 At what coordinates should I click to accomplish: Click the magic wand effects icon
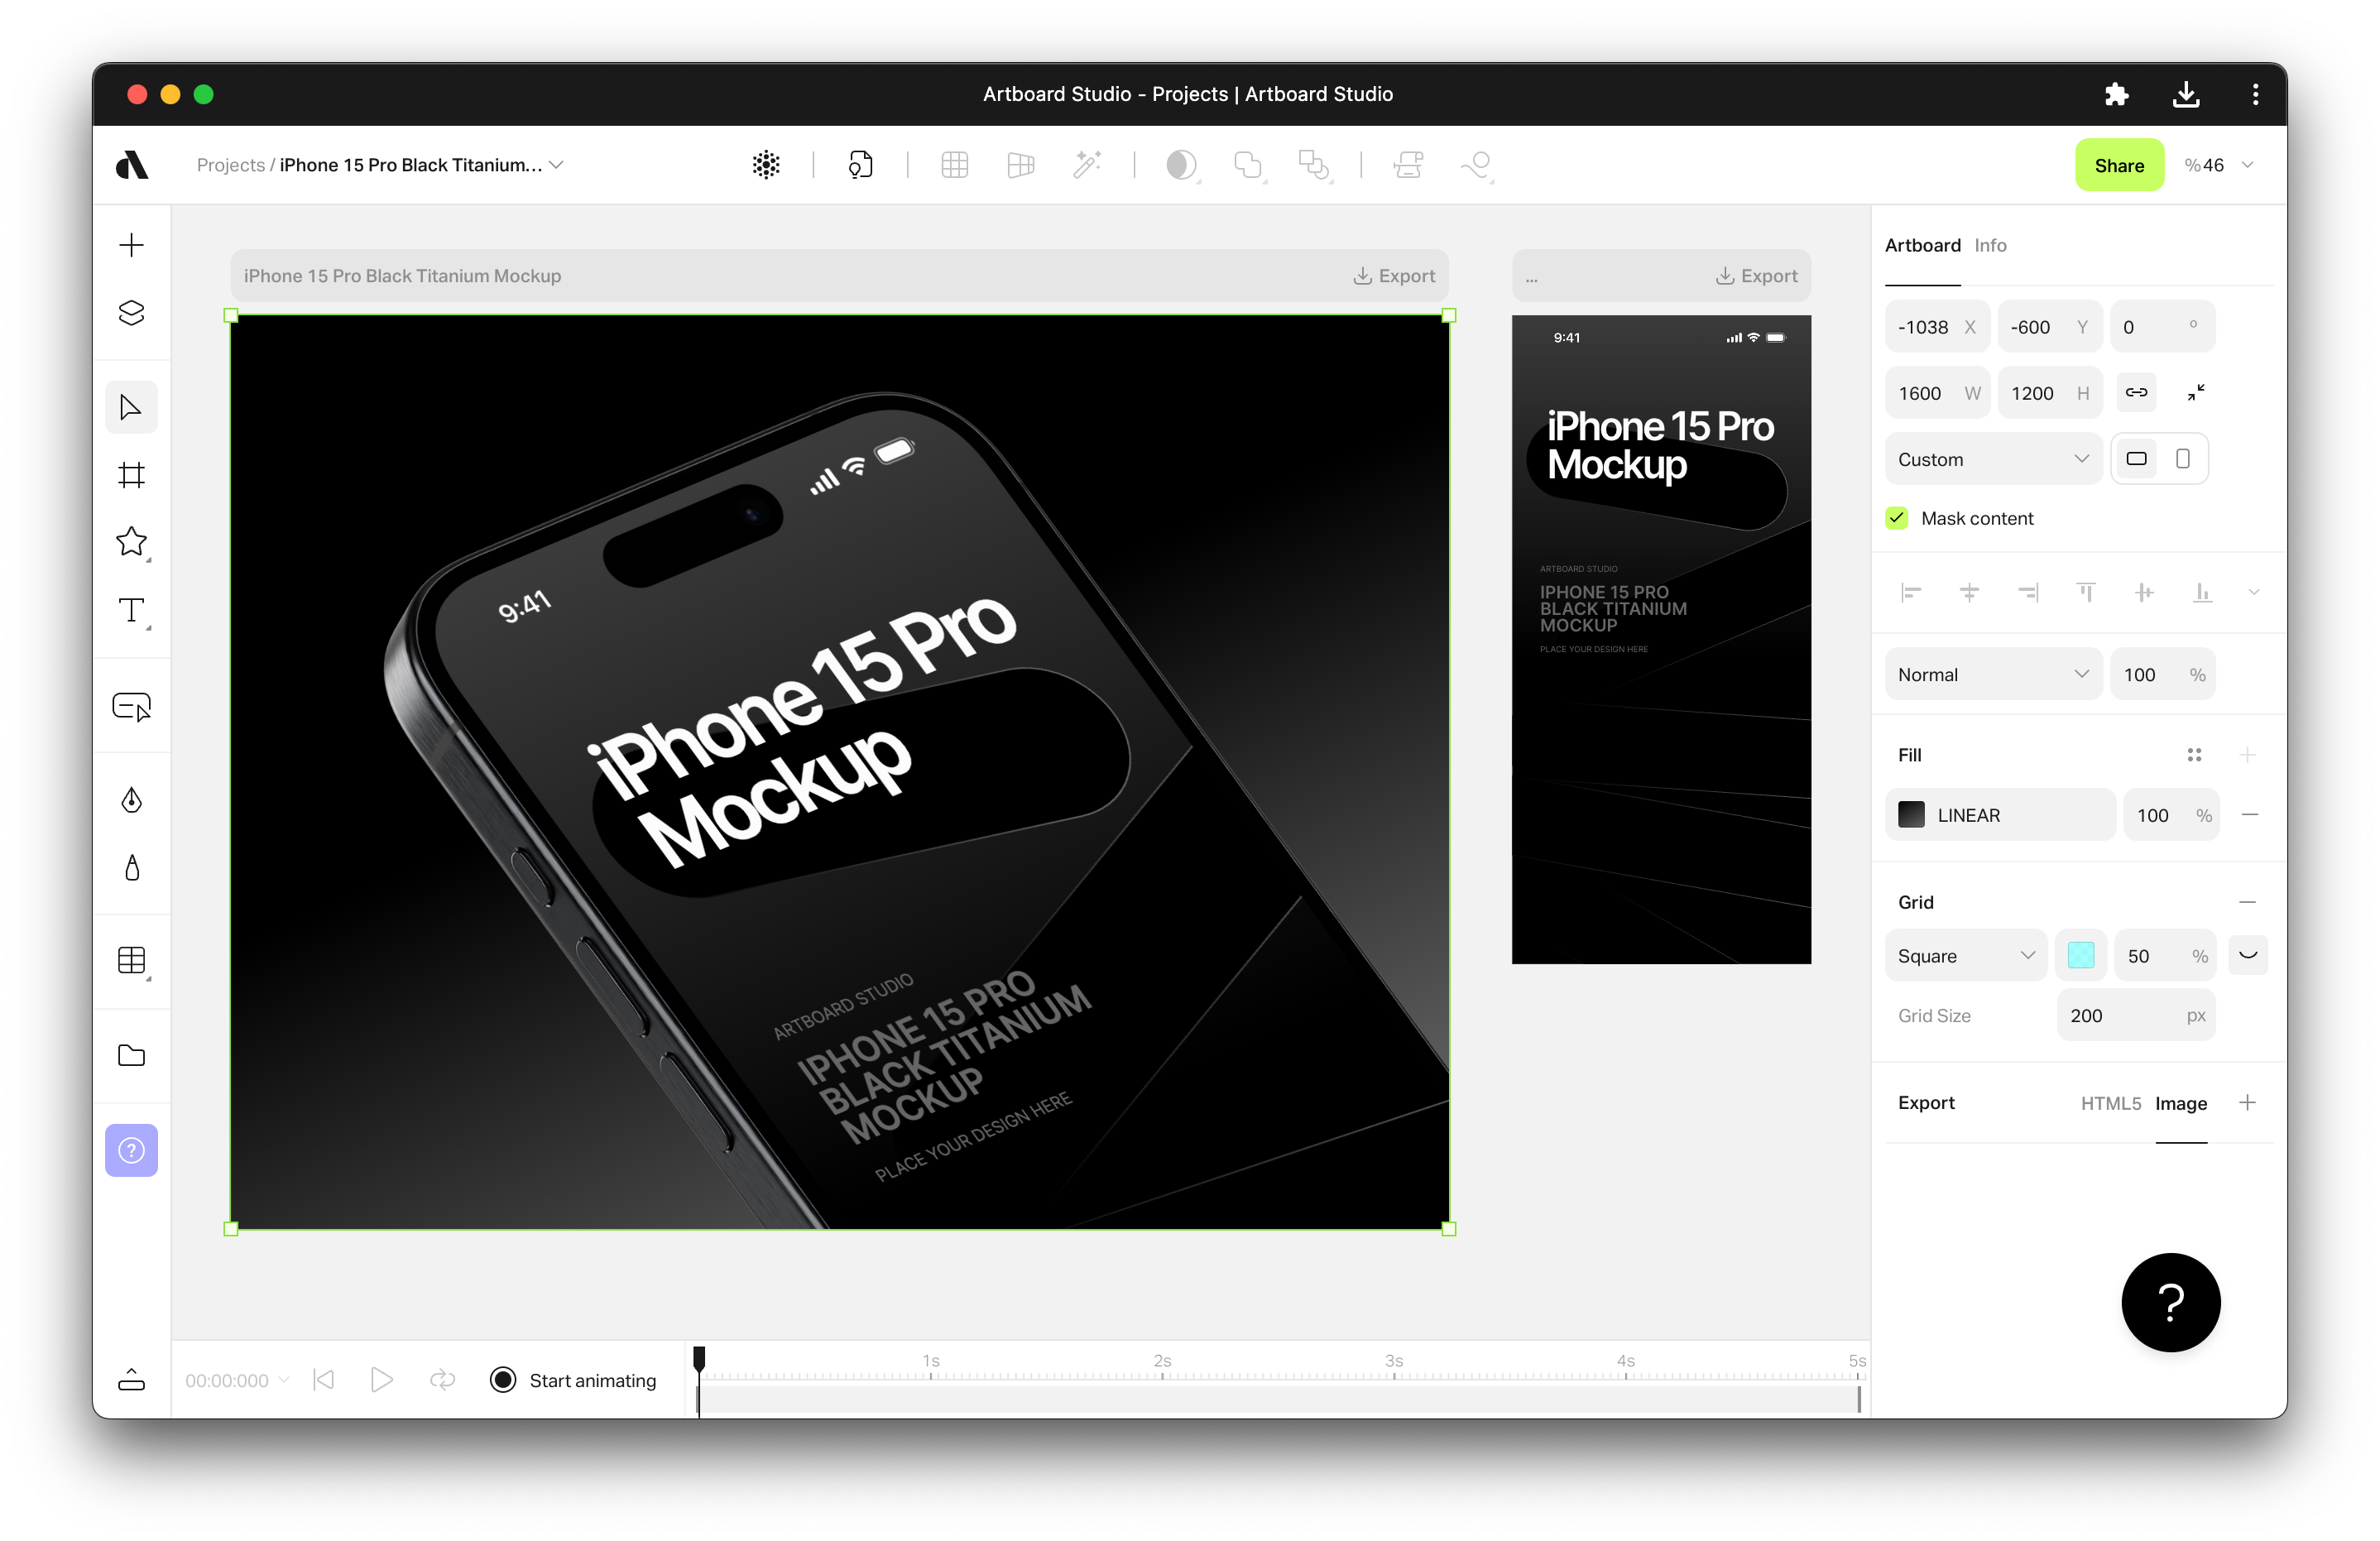1087,164
